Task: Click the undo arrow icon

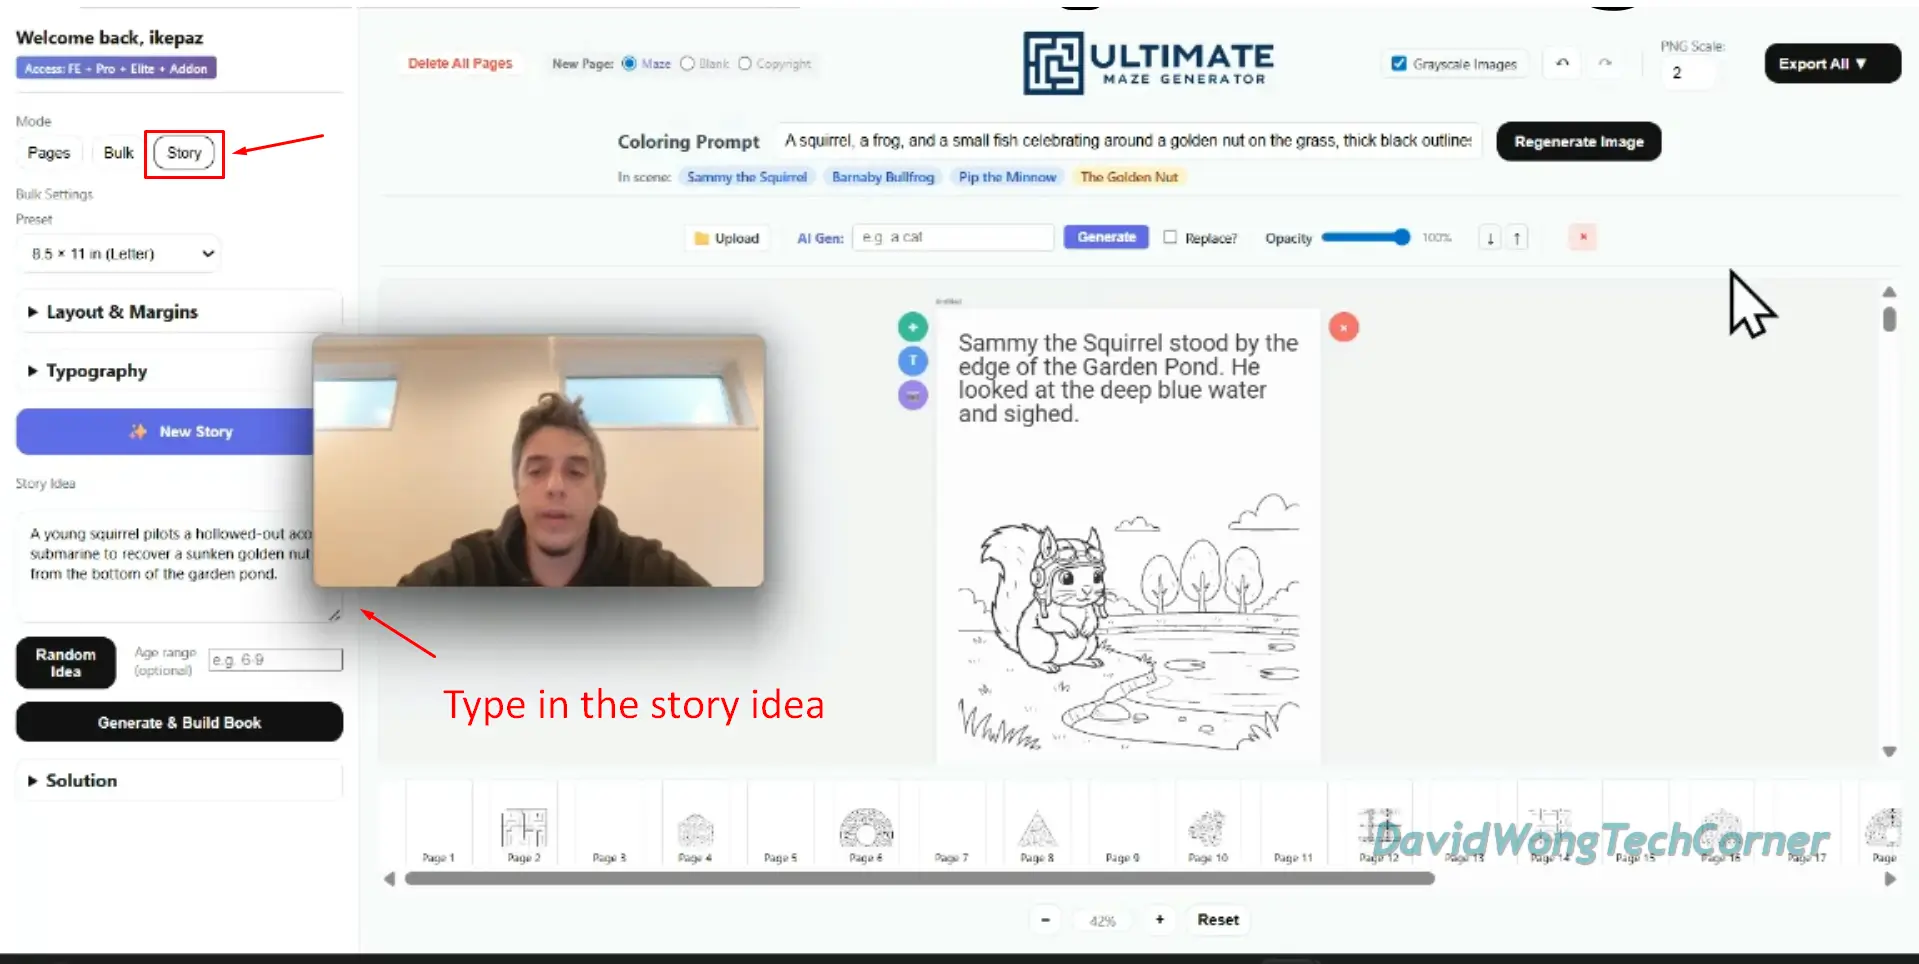Action: [x=1562, y=63]
